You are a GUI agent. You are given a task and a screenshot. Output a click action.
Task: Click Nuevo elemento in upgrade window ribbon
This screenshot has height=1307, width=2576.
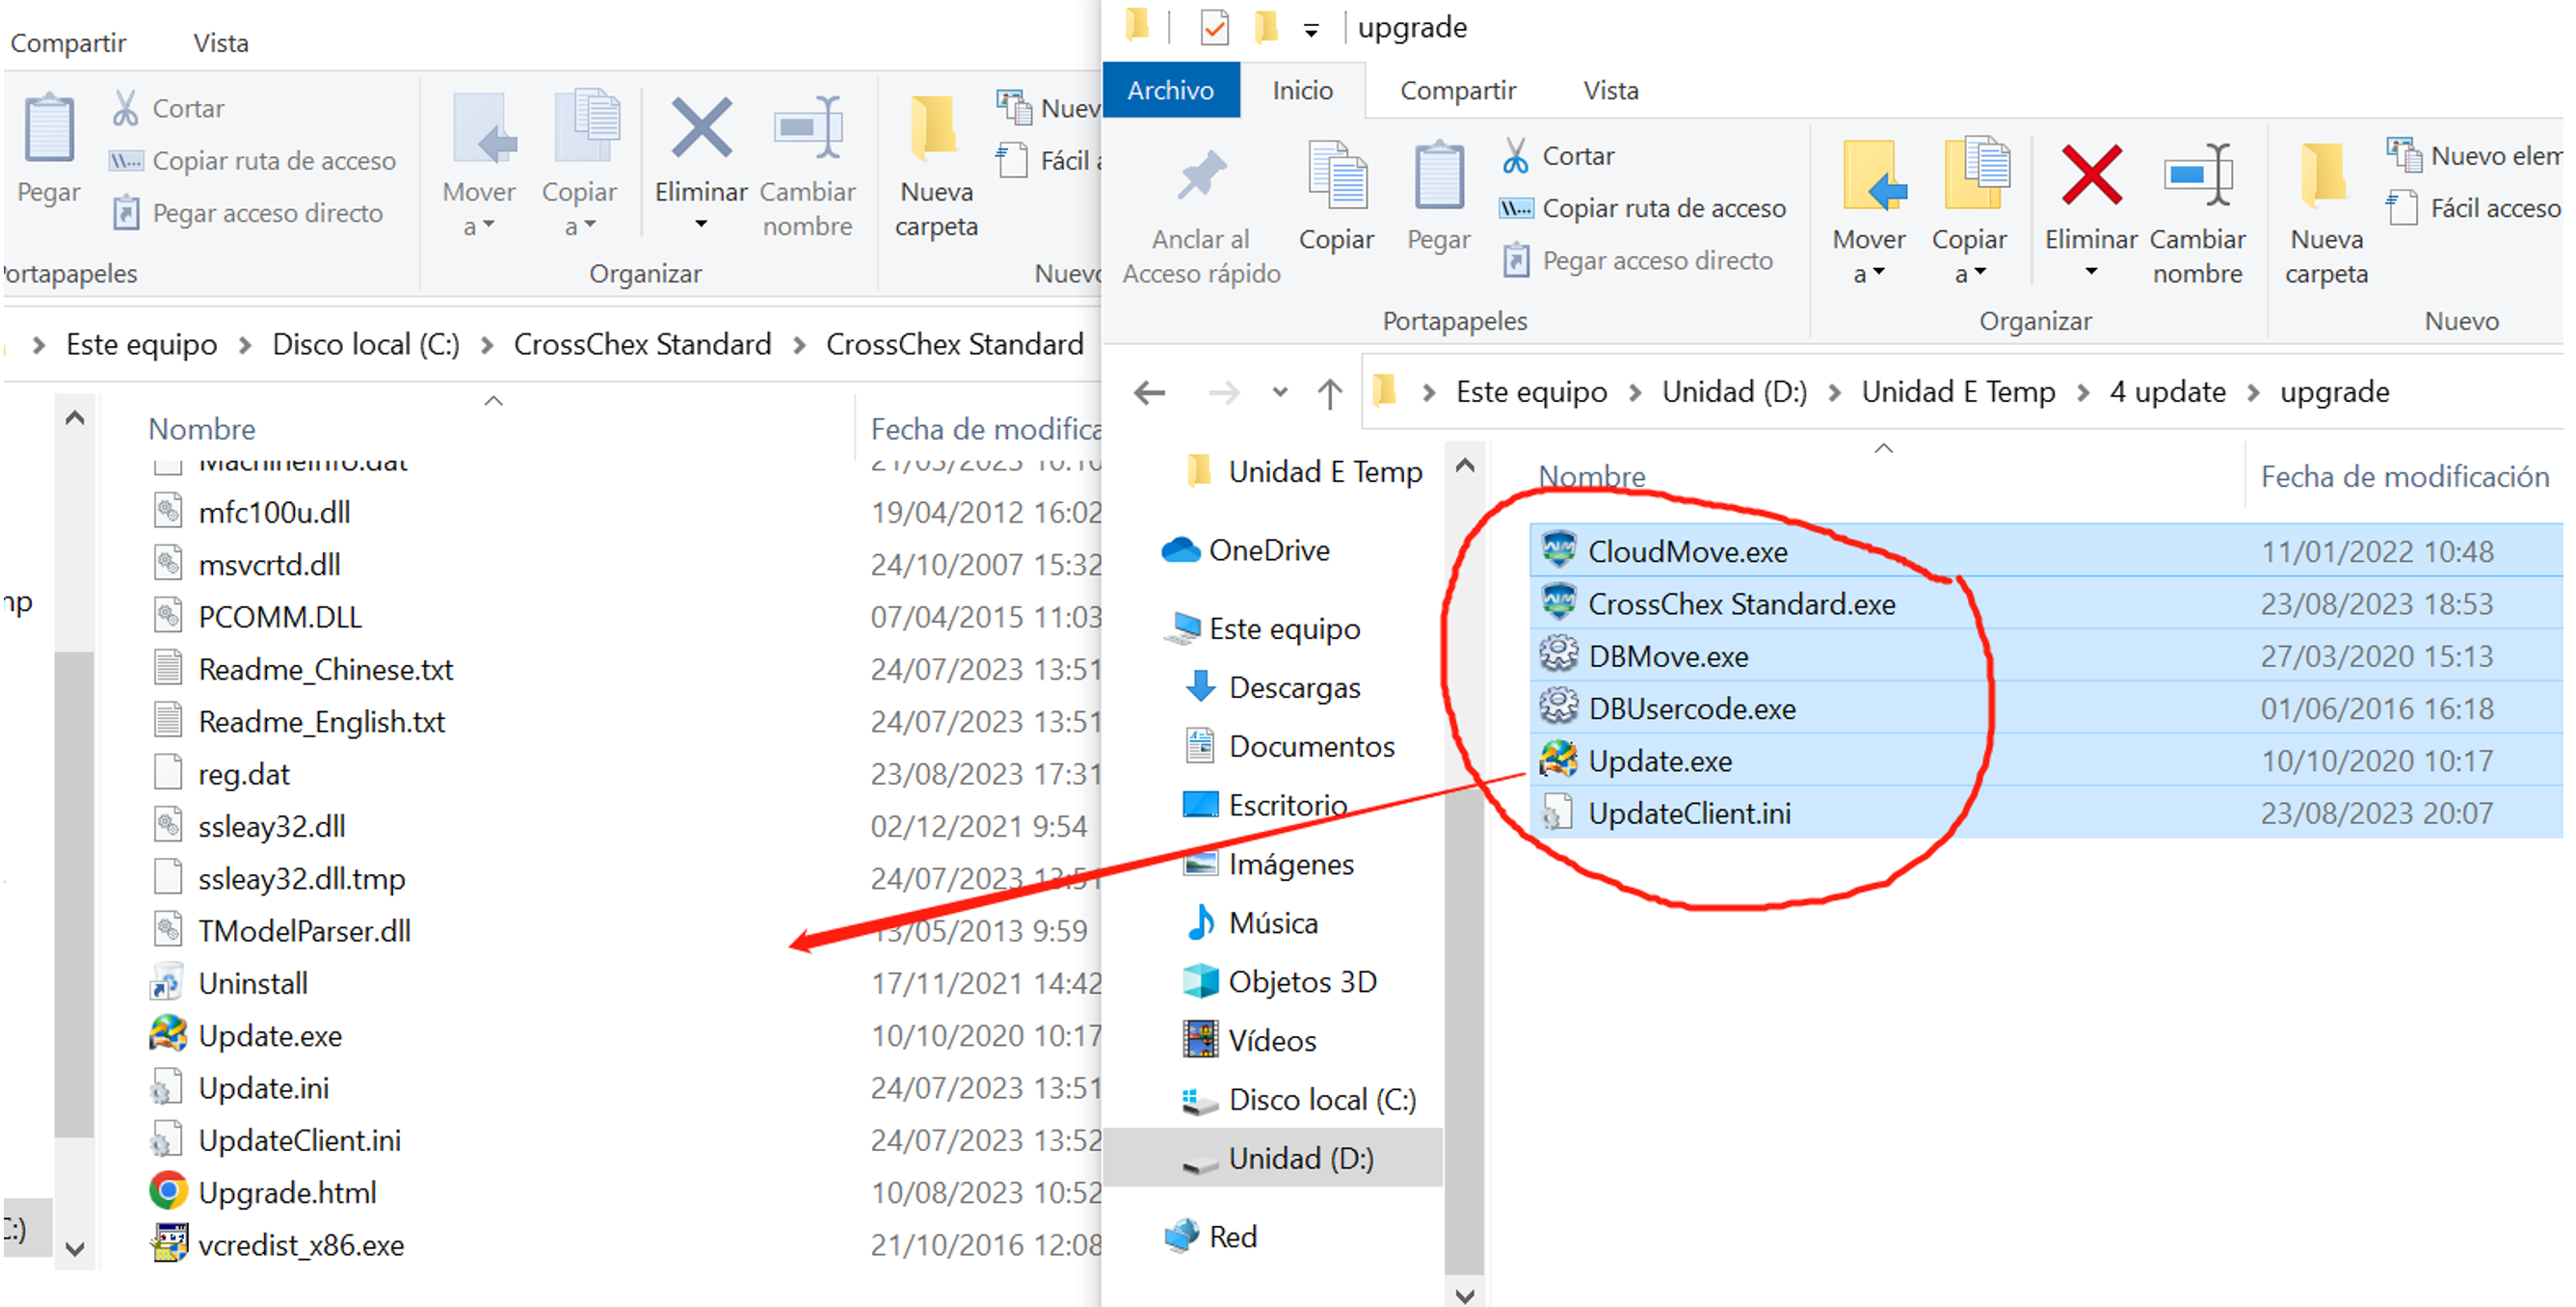point(2473,156)
